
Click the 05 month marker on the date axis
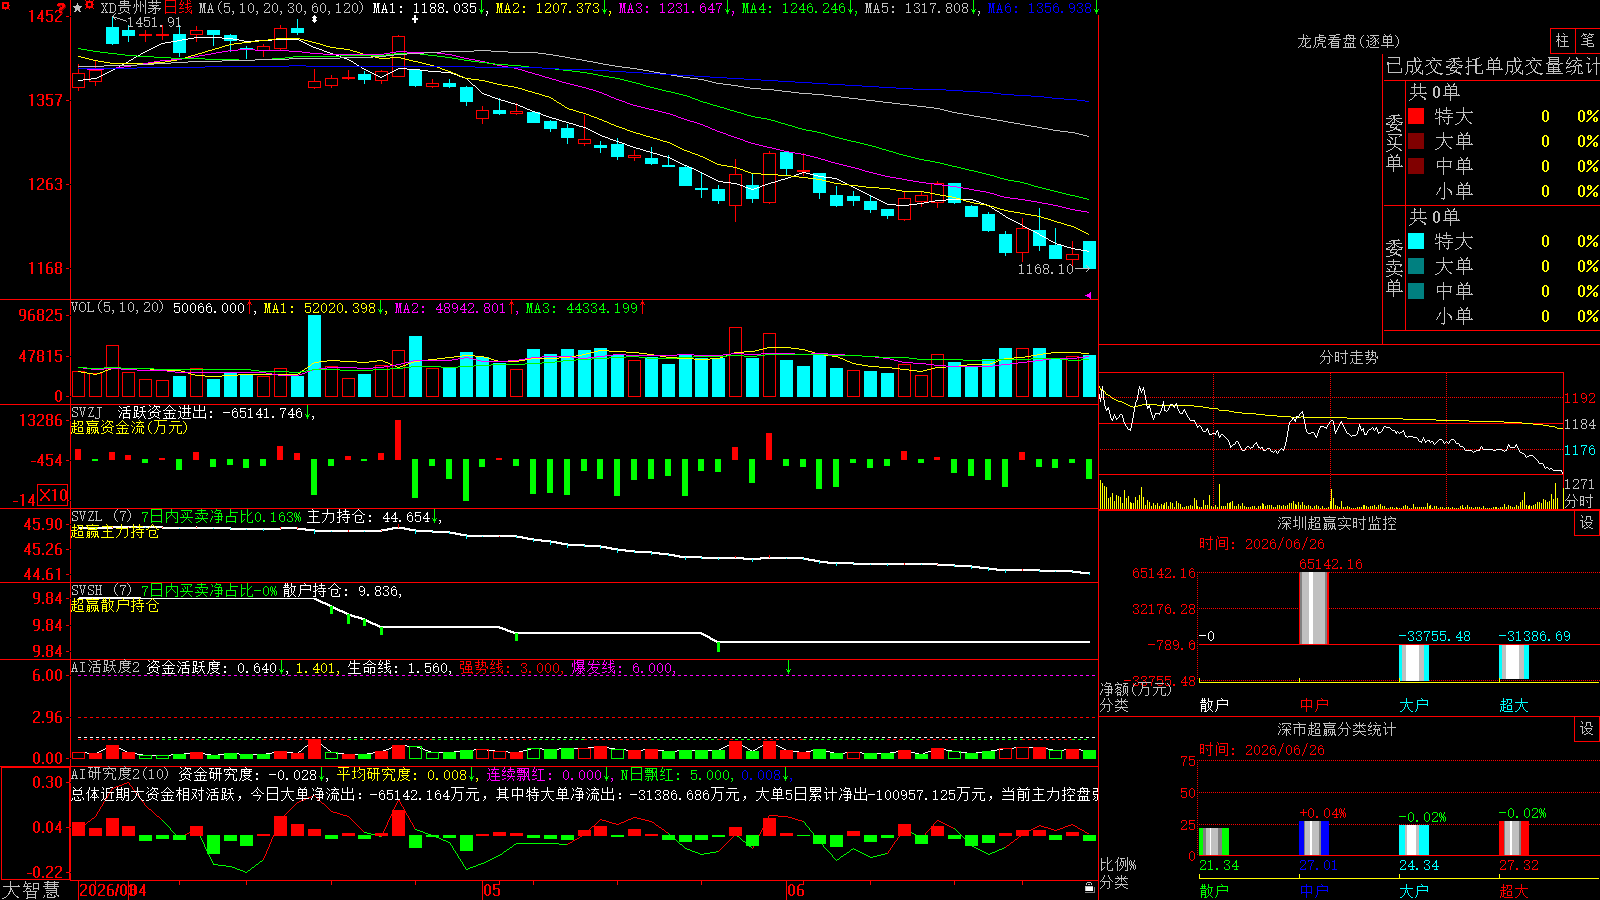coord(491,890)
